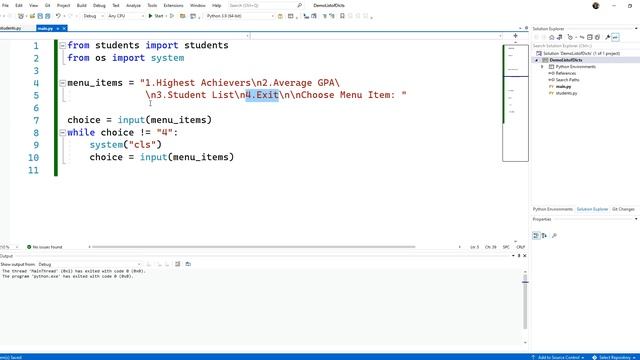Select Solution 'DemoListofDicts' root node
This screenshot has width=640, height=360.
tap(581, 53)
